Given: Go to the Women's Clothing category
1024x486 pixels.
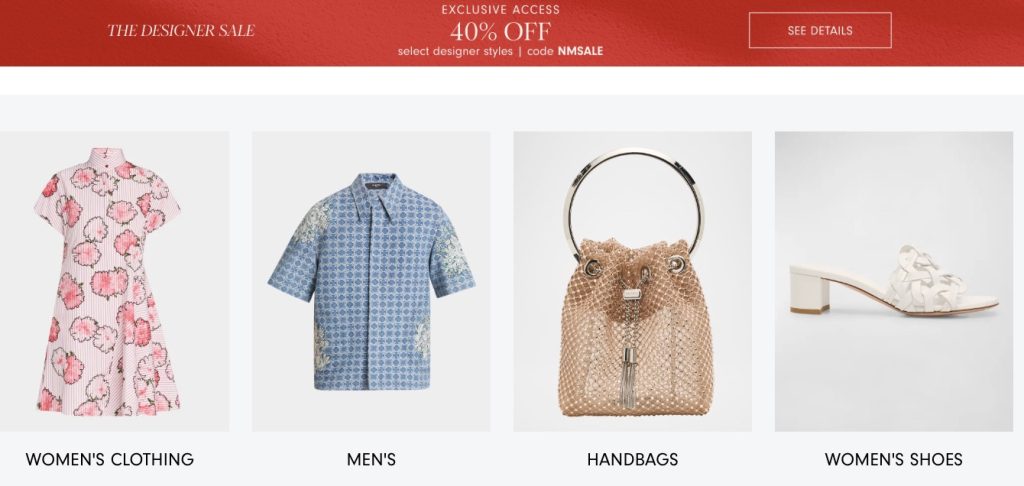Looking at the screenshot, I should (110, 459).
